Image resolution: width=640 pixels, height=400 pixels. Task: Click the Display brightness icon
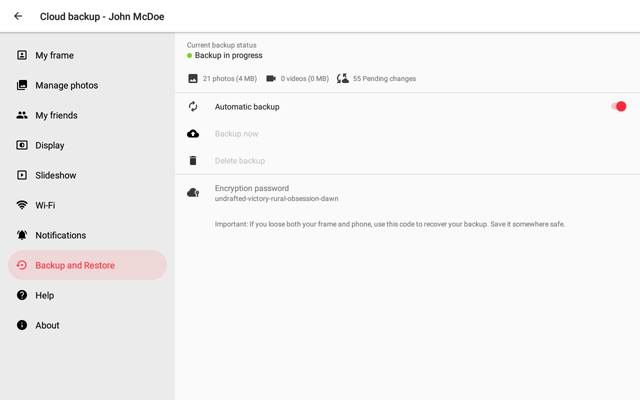point(22,145)
